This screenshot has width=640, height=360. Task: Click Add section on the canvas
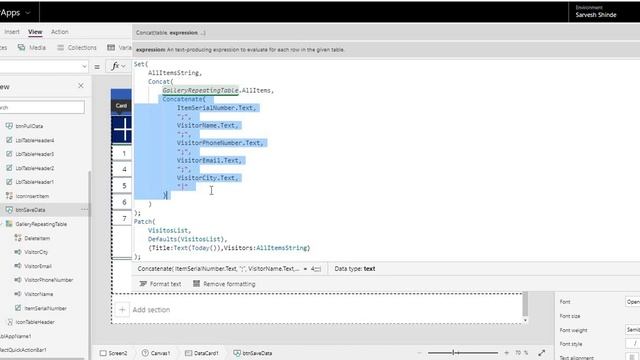pos(151,309)
